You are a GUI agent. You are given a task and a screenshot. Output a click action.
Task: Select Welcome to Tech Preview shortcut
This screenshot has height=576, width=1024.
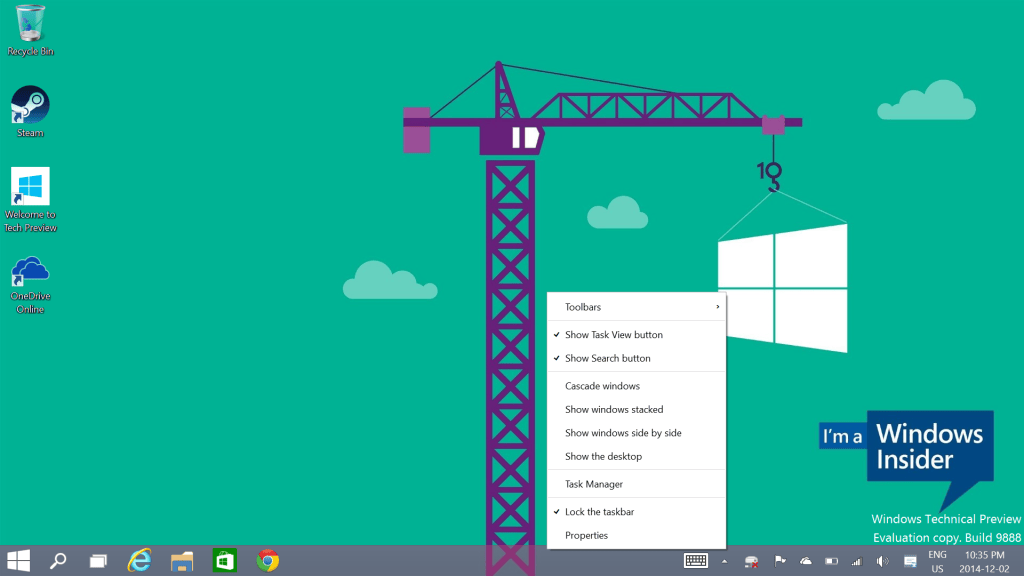[x=30, y=199]
